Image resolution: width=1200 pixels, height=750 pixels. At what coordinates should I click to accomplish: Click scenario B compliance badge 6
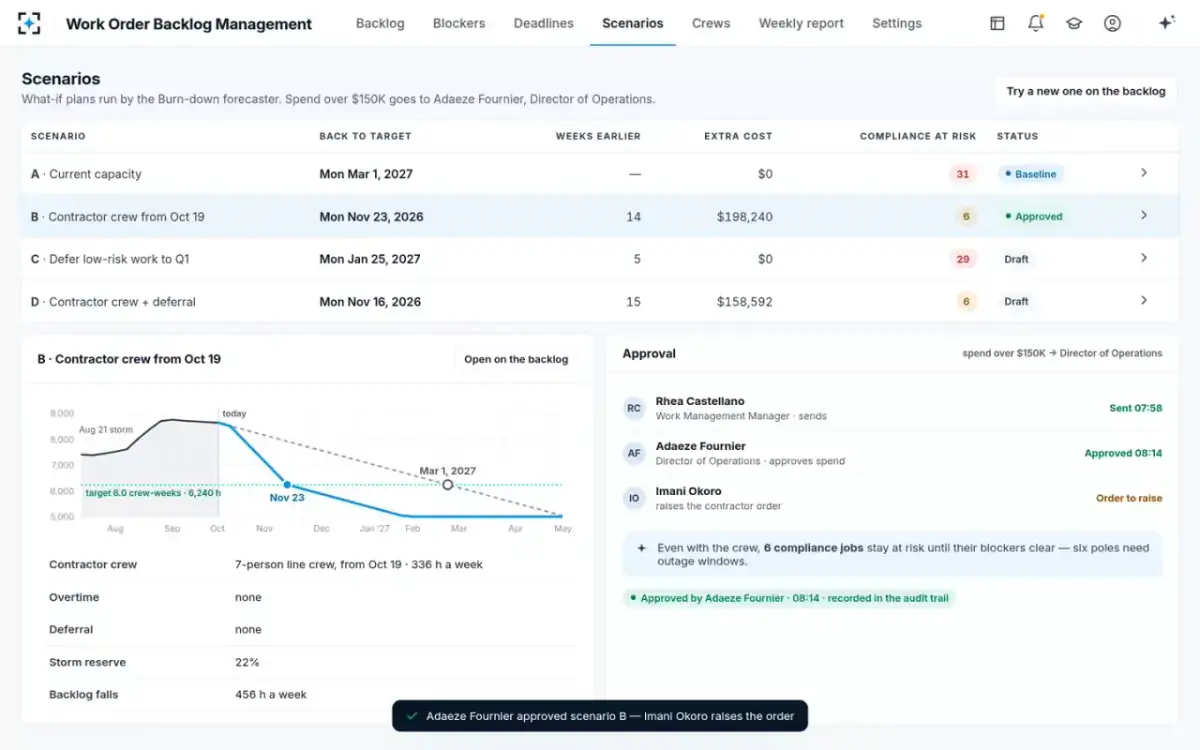point(966,216)
